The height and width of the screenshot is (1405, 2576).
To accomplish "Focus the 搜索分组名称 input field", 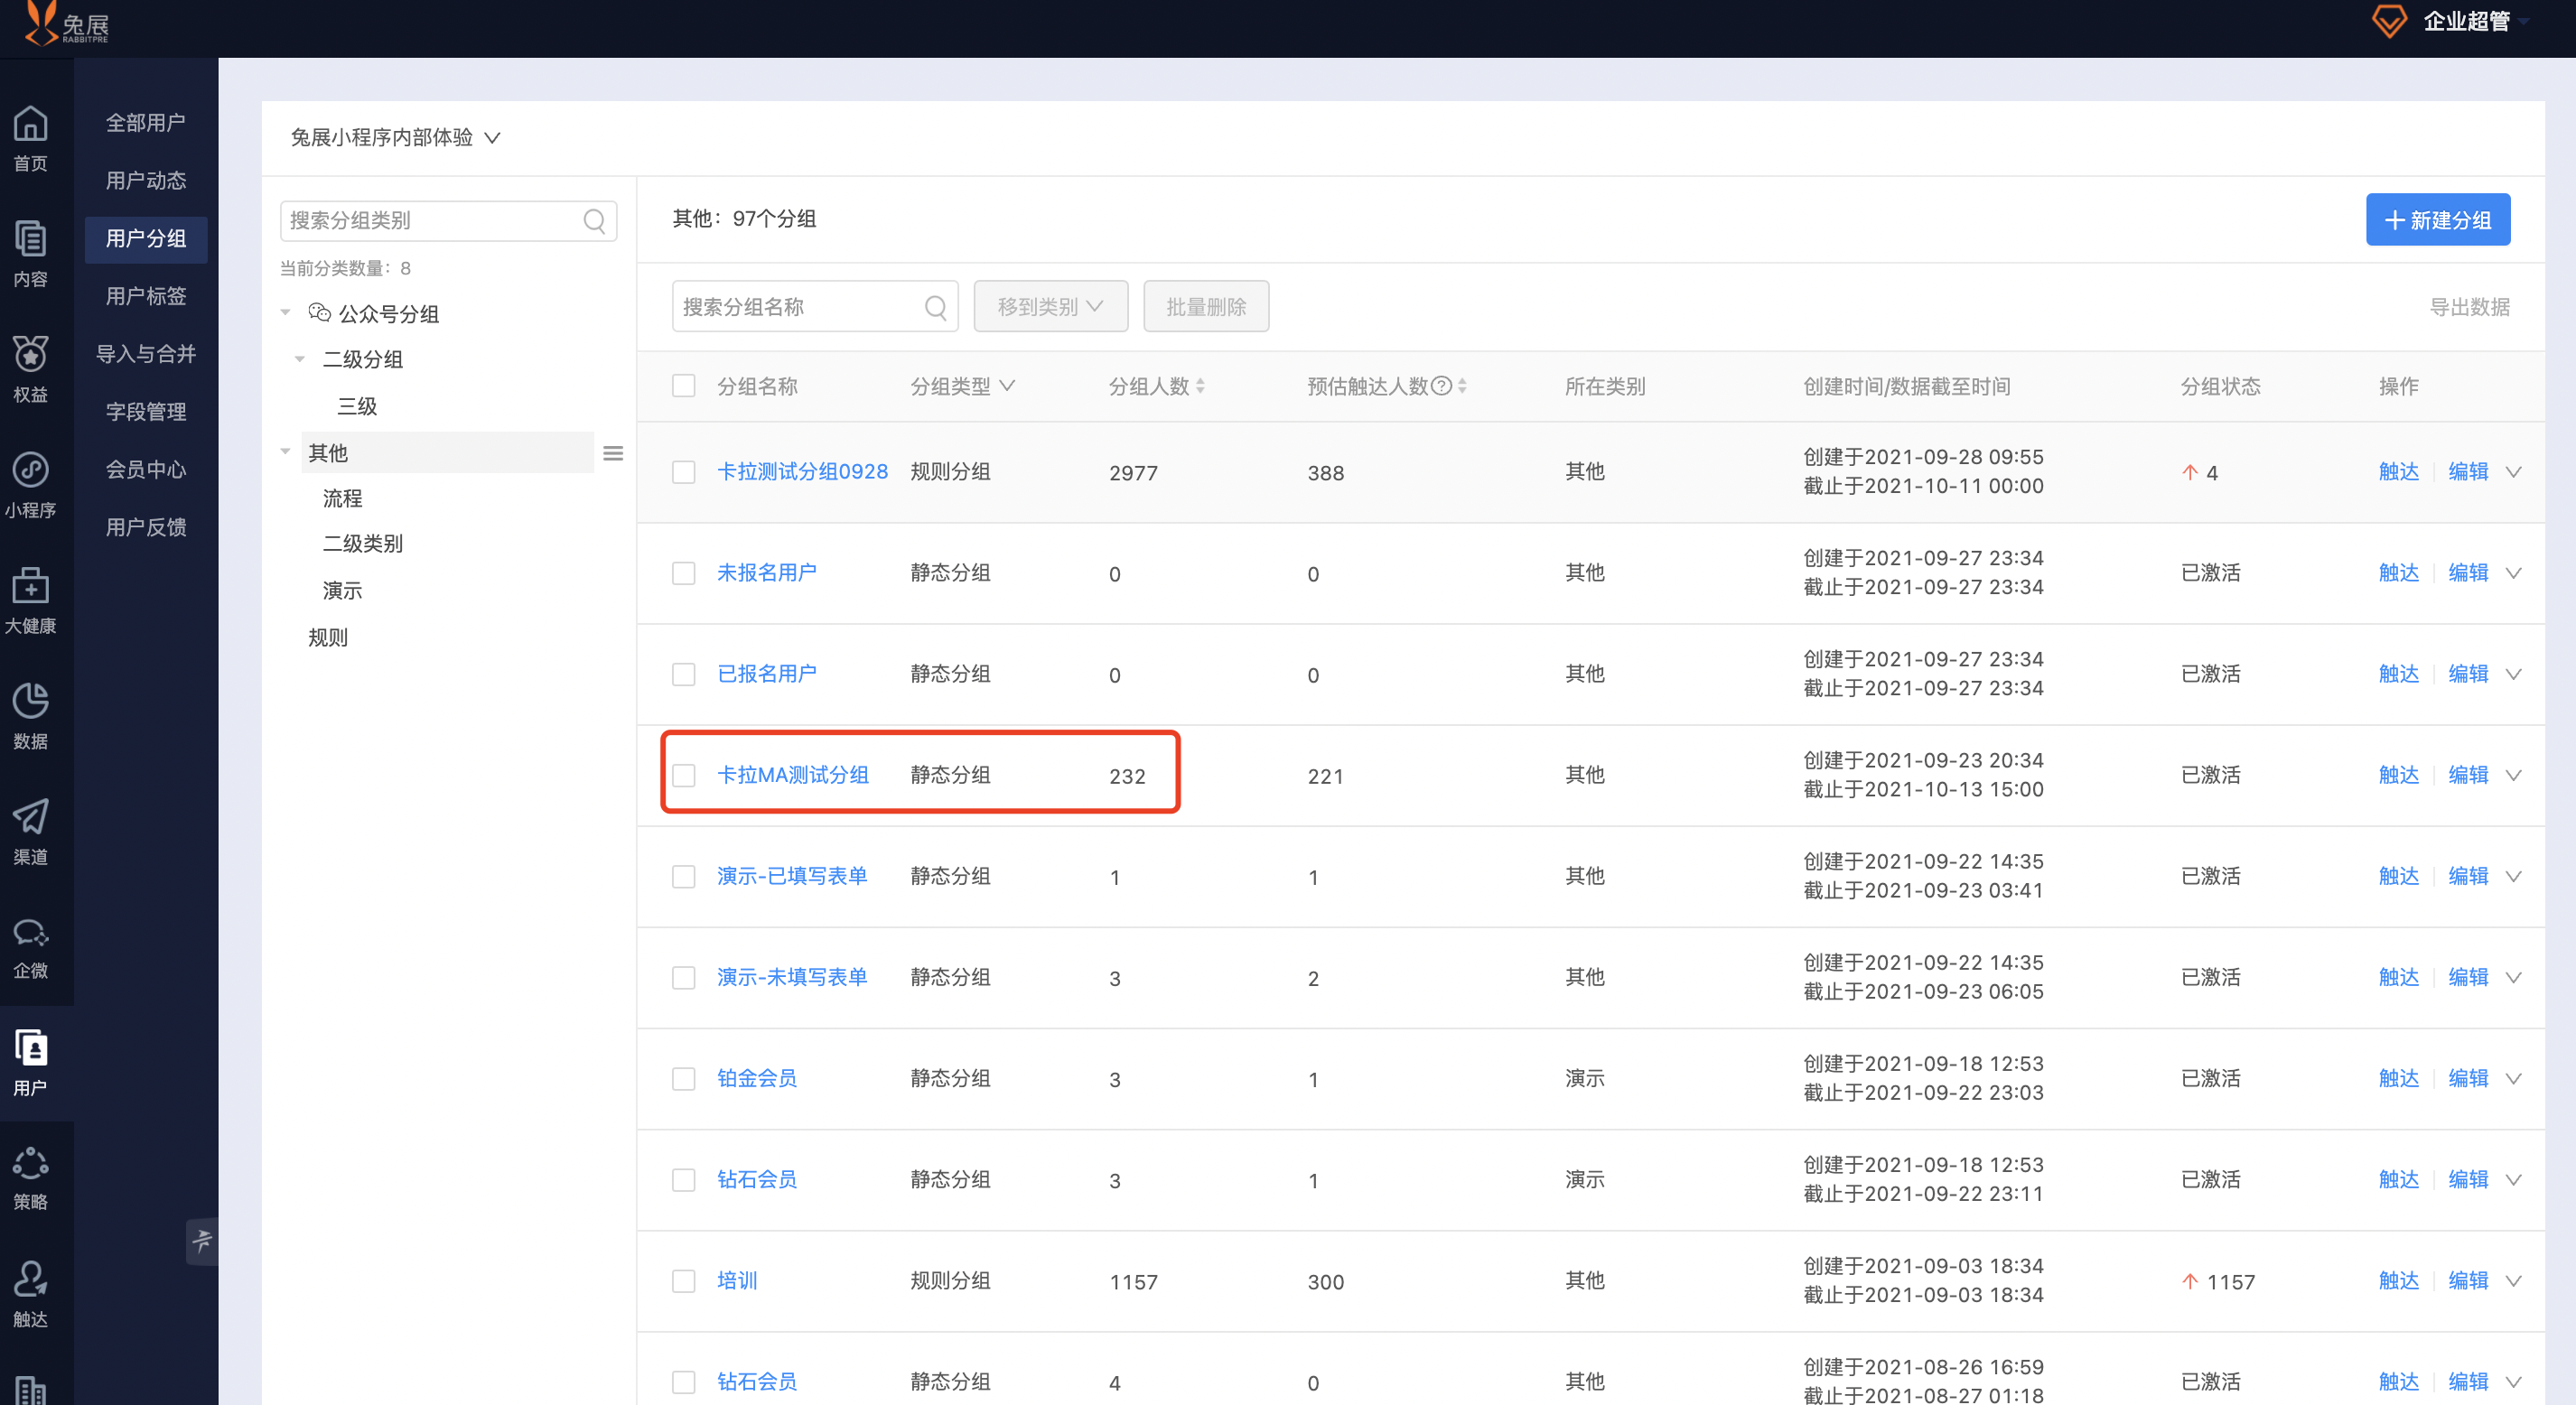I will tap(815, 307).
